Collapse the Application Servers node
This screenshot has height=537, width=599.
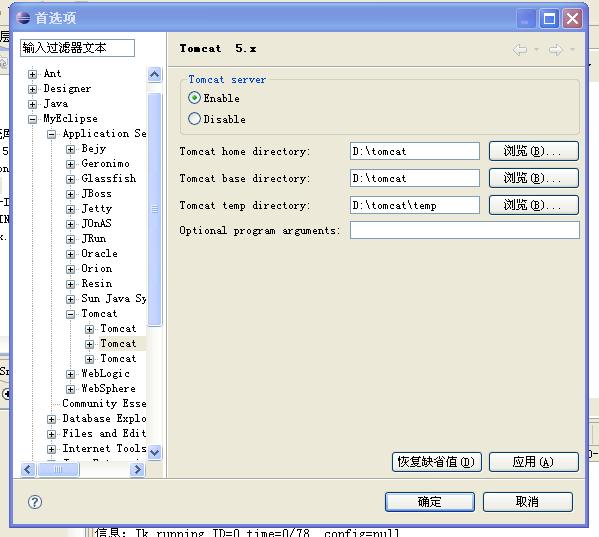(52, 134)
